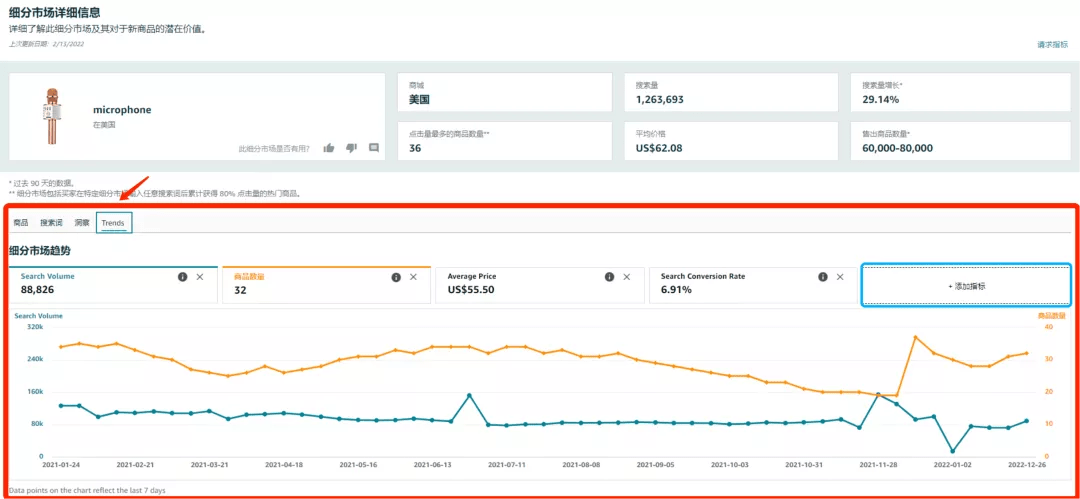
Task: Show info for 商品数量 metric
Action: pos(396,277)
